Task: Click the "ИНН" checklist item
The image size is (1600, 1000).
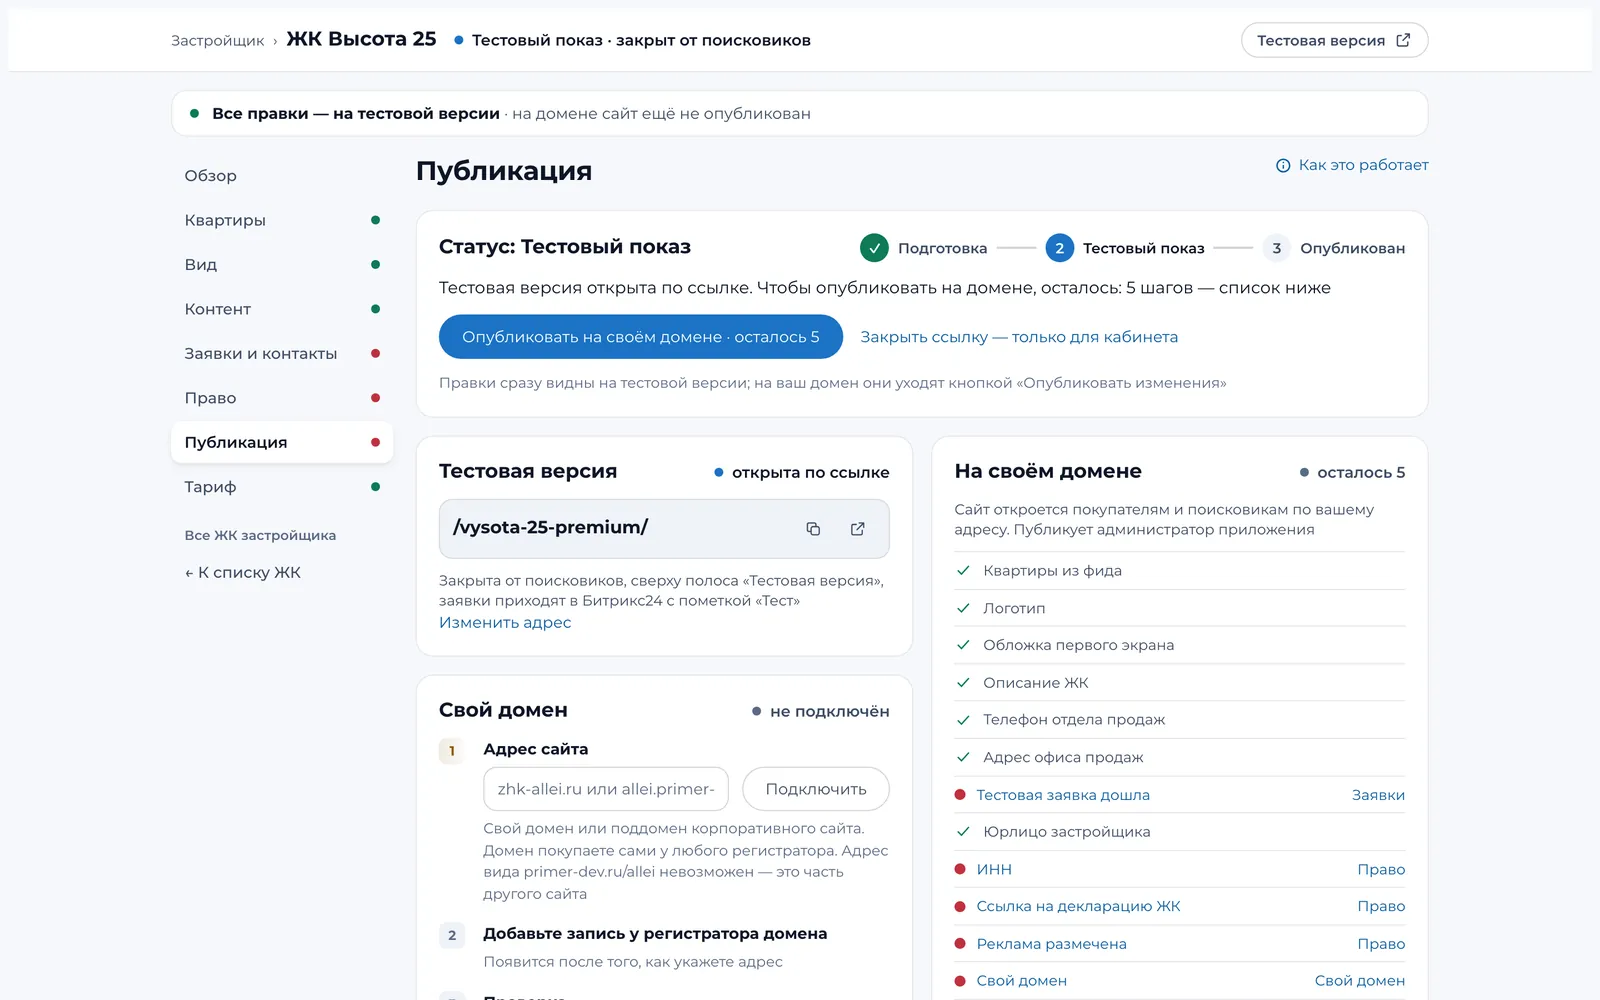Action: (994, 869)
